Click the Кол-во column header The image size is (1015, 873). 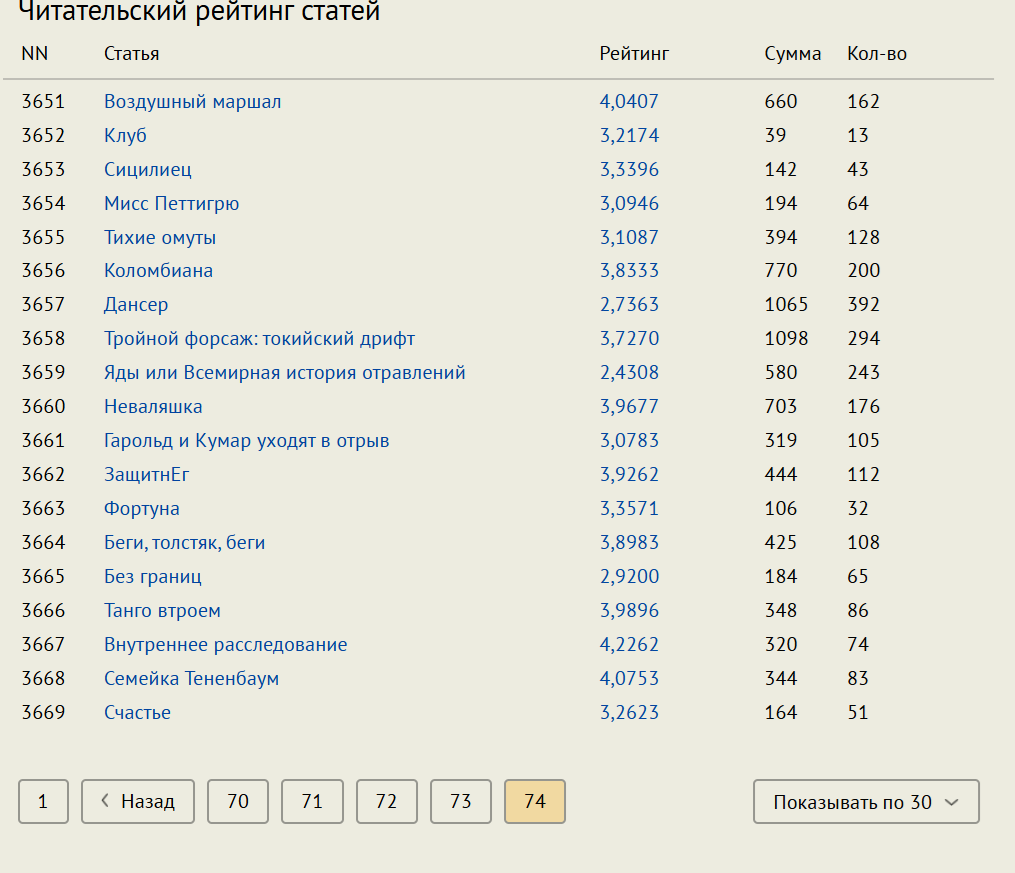click(x=876, y=54)
